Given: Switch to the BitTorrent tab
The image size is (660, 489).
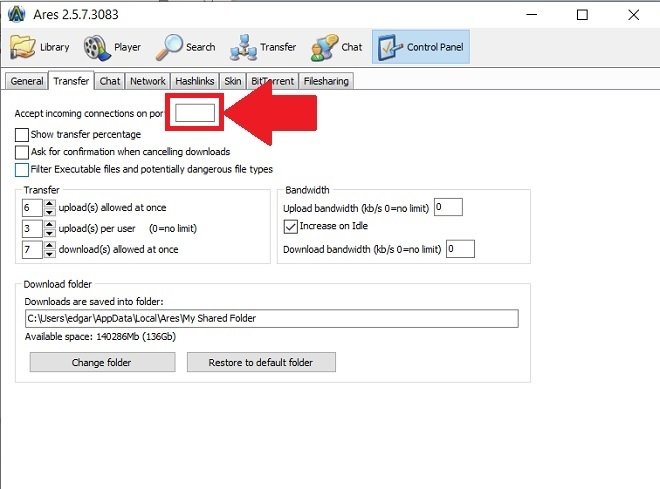Looking at the screenshot, I should (272, 81).
